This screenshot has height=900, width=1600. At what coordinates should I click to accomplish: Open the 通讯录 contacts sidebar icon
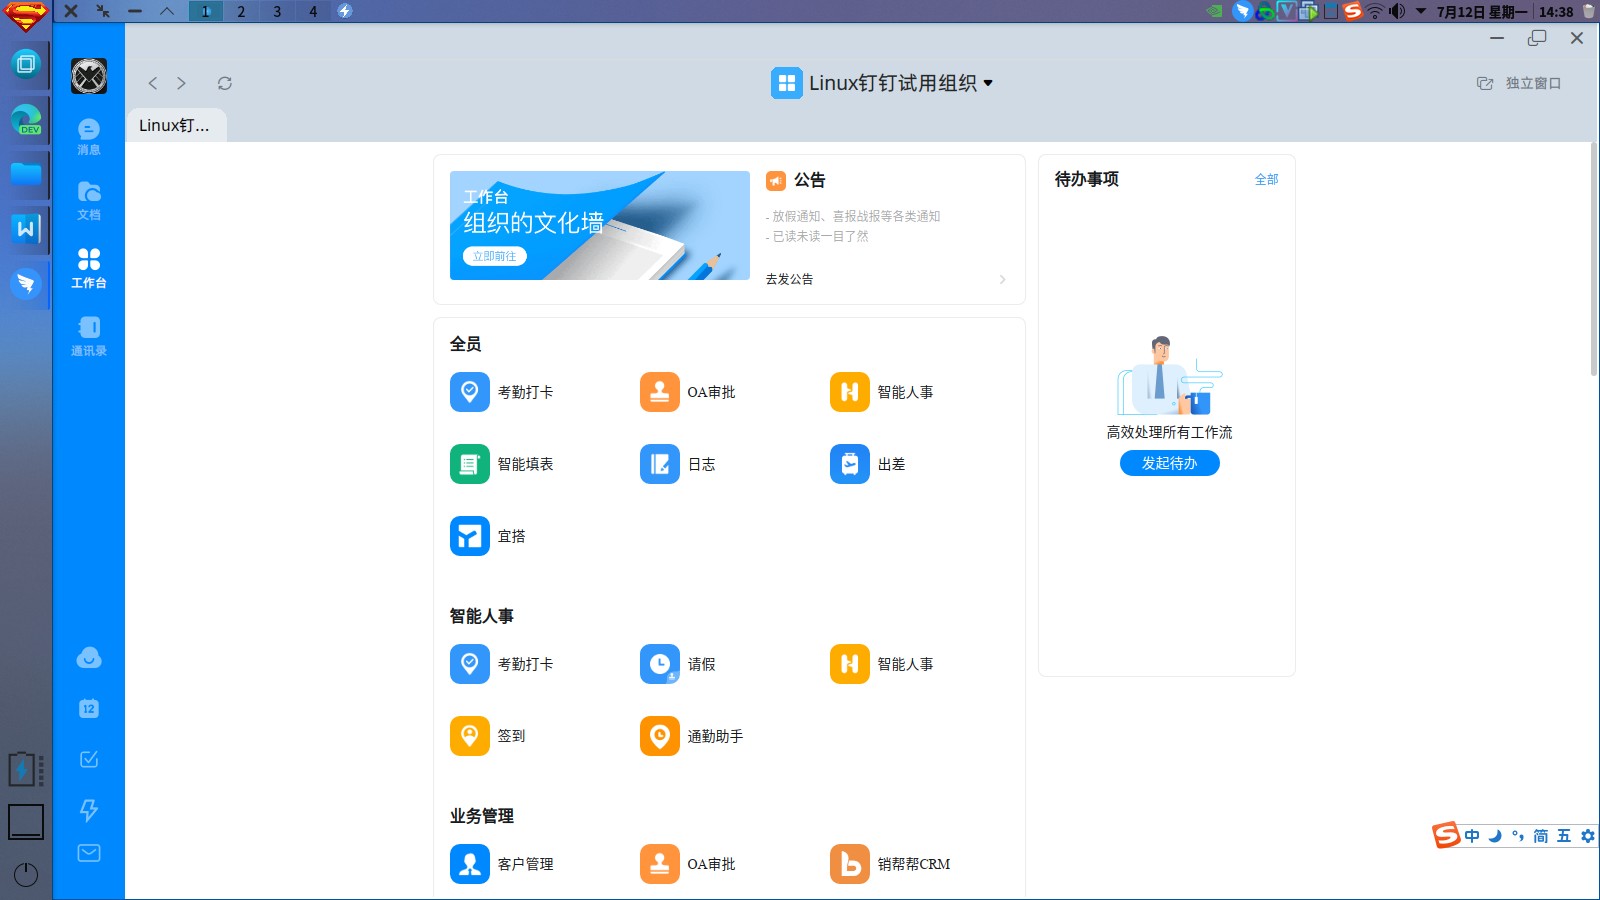(x=89, y=335)
